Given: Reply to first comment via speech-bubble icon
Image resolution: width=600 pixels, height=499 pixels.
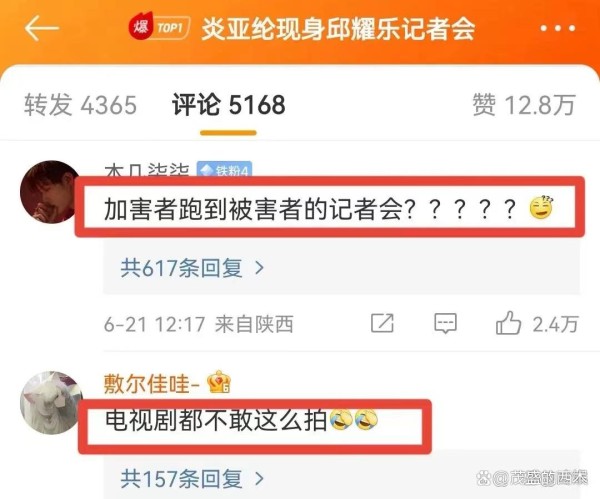Looking at the screenshot, I should click(x=445, y=324).
